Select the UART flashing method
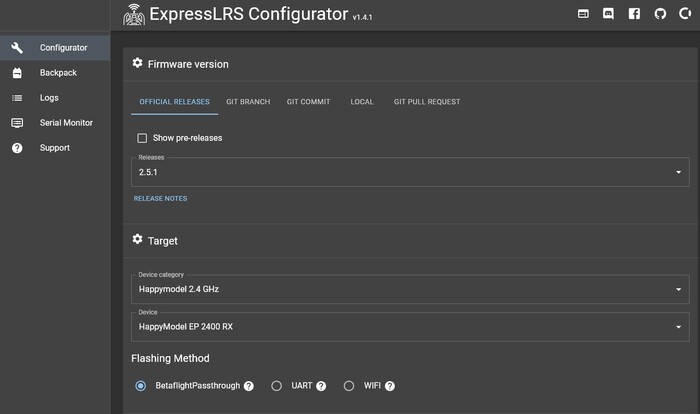Screen dimensions: 700x414 pyautogui.click(x=277, y=386)
